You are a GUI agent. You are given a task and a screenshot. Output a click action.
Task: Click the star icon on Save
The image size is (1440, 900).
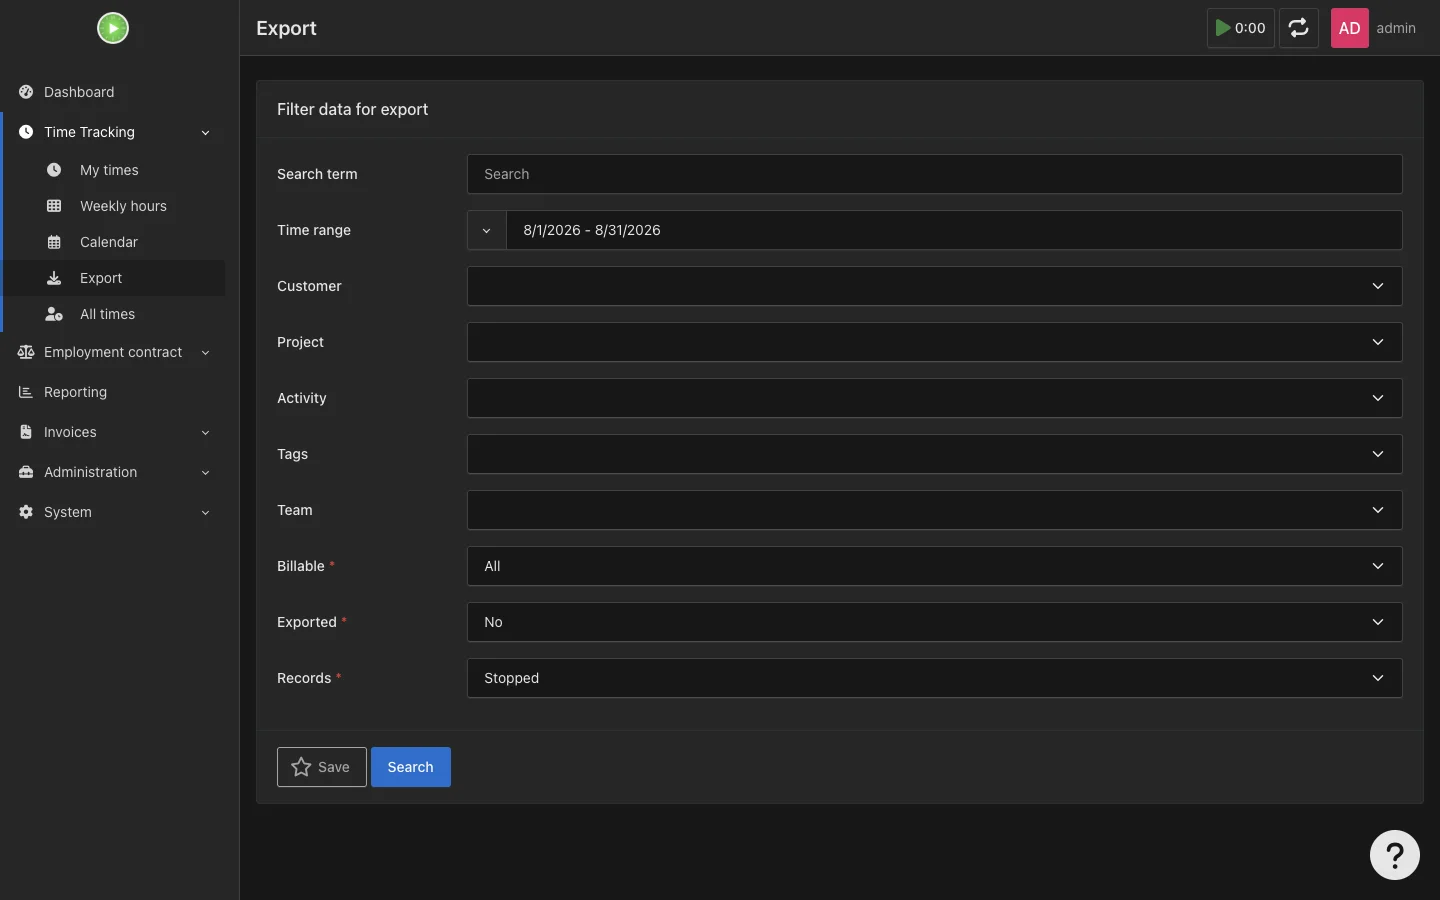tap(301, 767)
